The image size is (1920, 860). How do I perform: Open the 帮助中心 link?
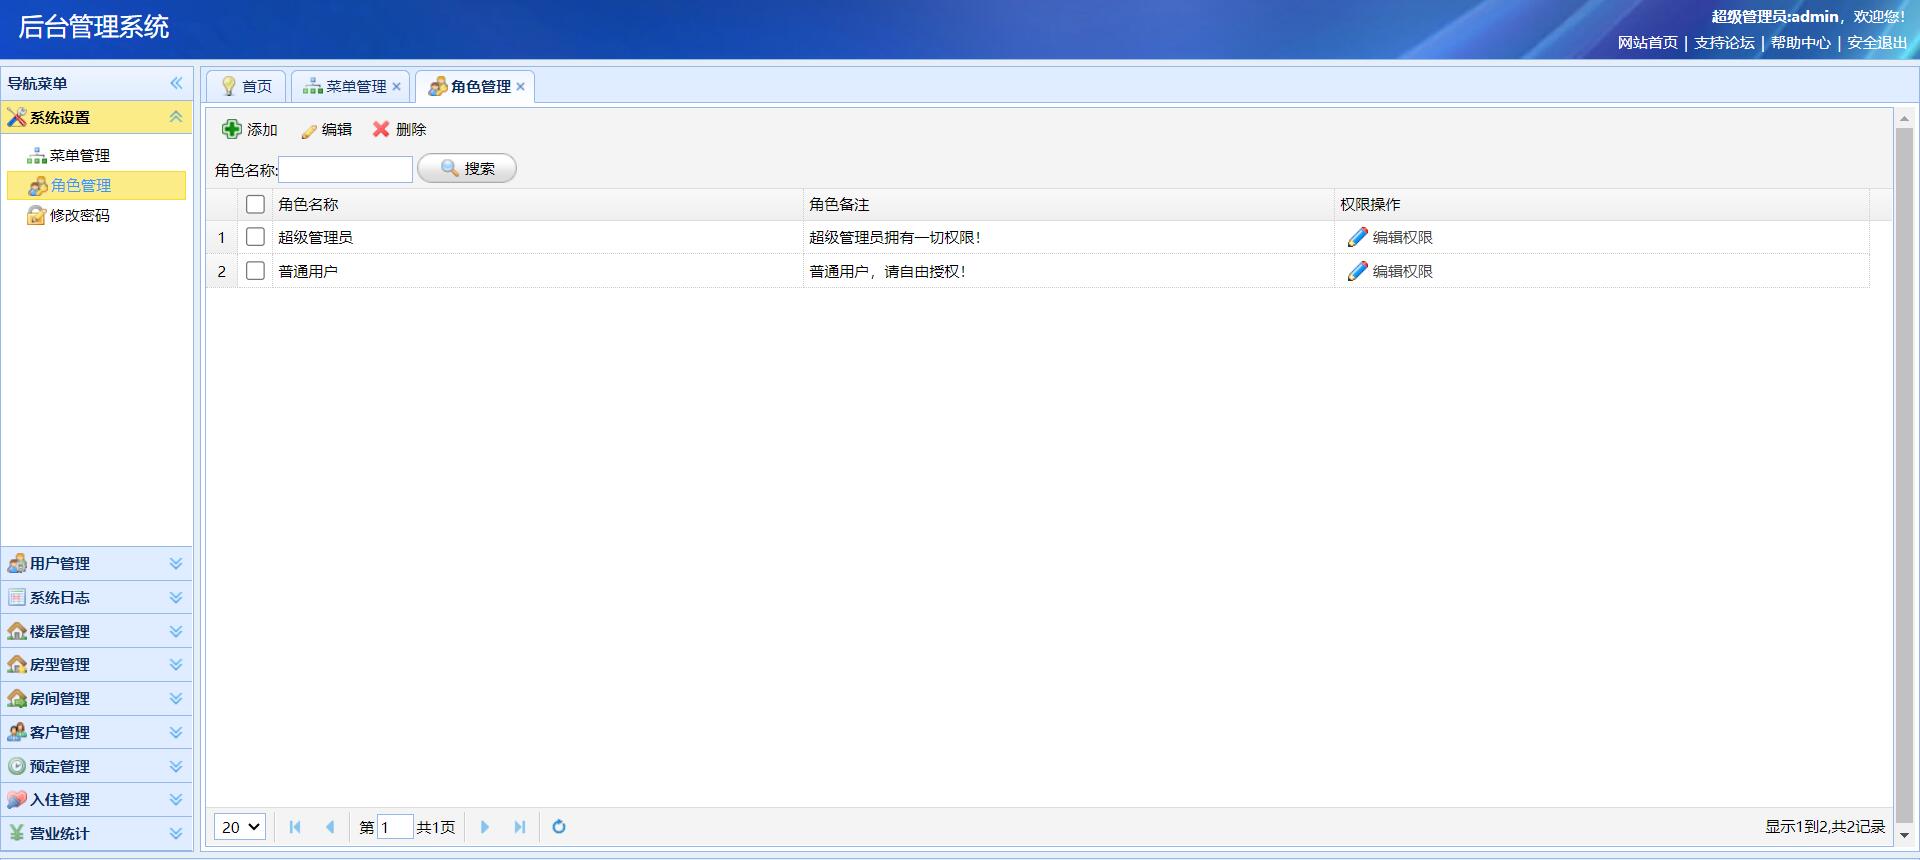[1801, 42]
